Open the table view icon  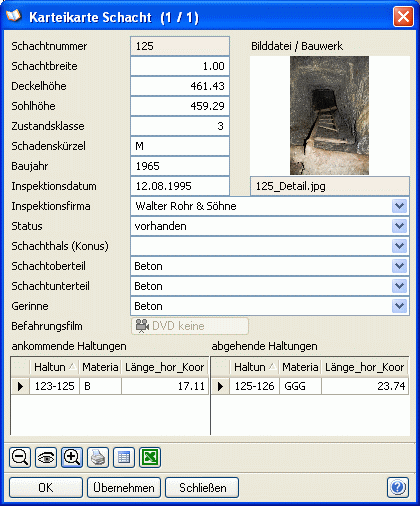pos(124,457)
